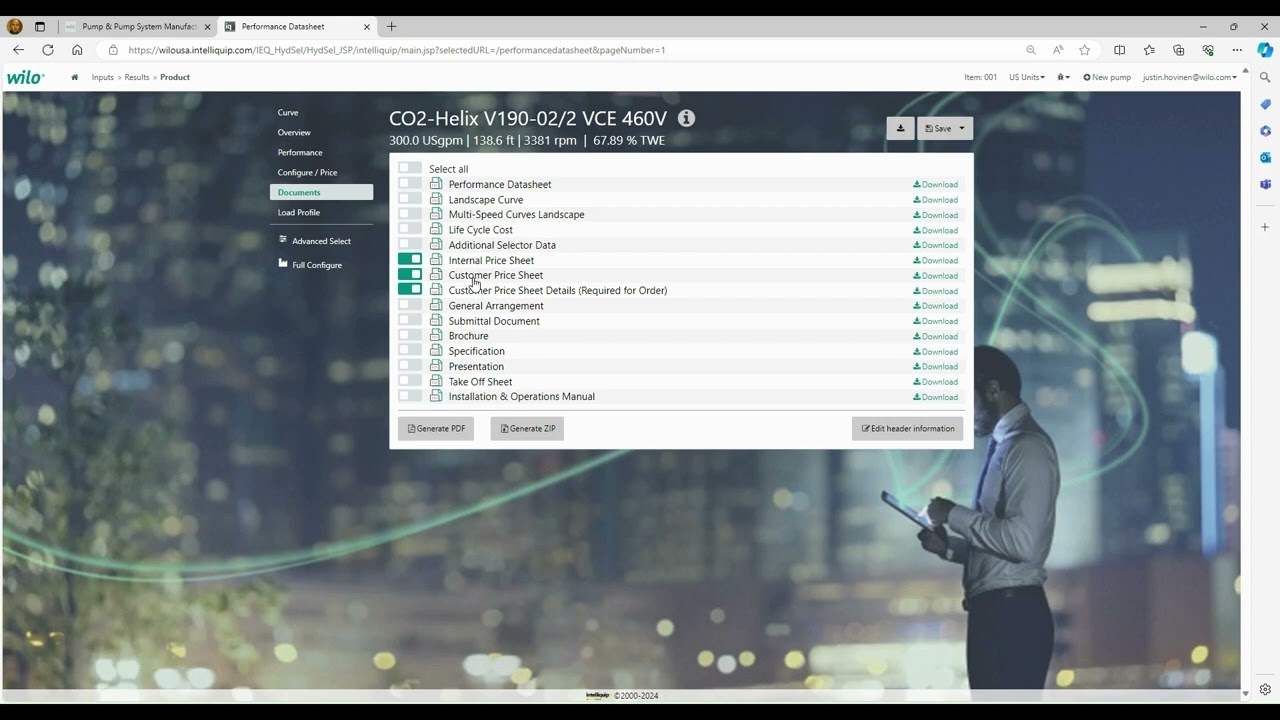This screenshot has height=720, width=1280.
Task: Open the split screen icon
Action: 1120,50
